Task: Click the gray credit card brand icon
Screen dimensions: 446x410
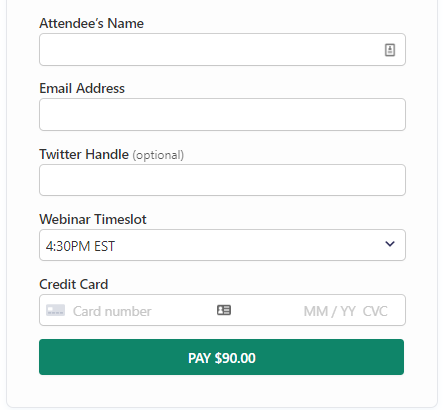Action: tap(55, 310)
